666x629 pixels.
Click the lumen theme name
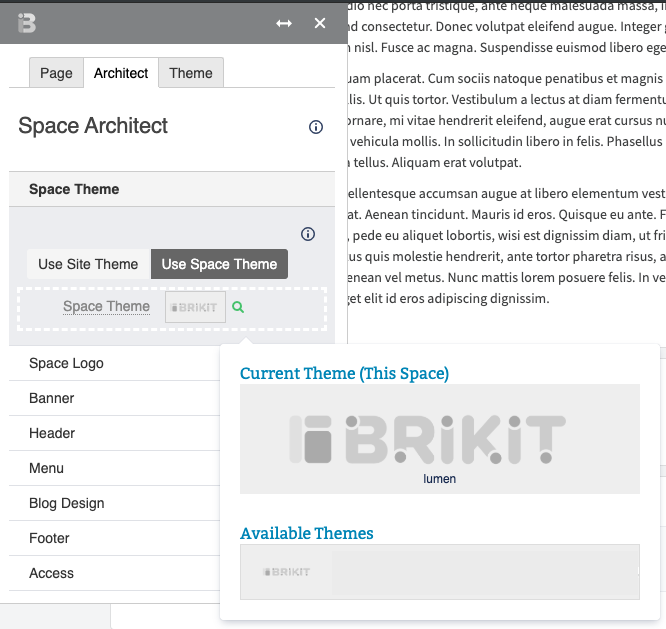440,479
